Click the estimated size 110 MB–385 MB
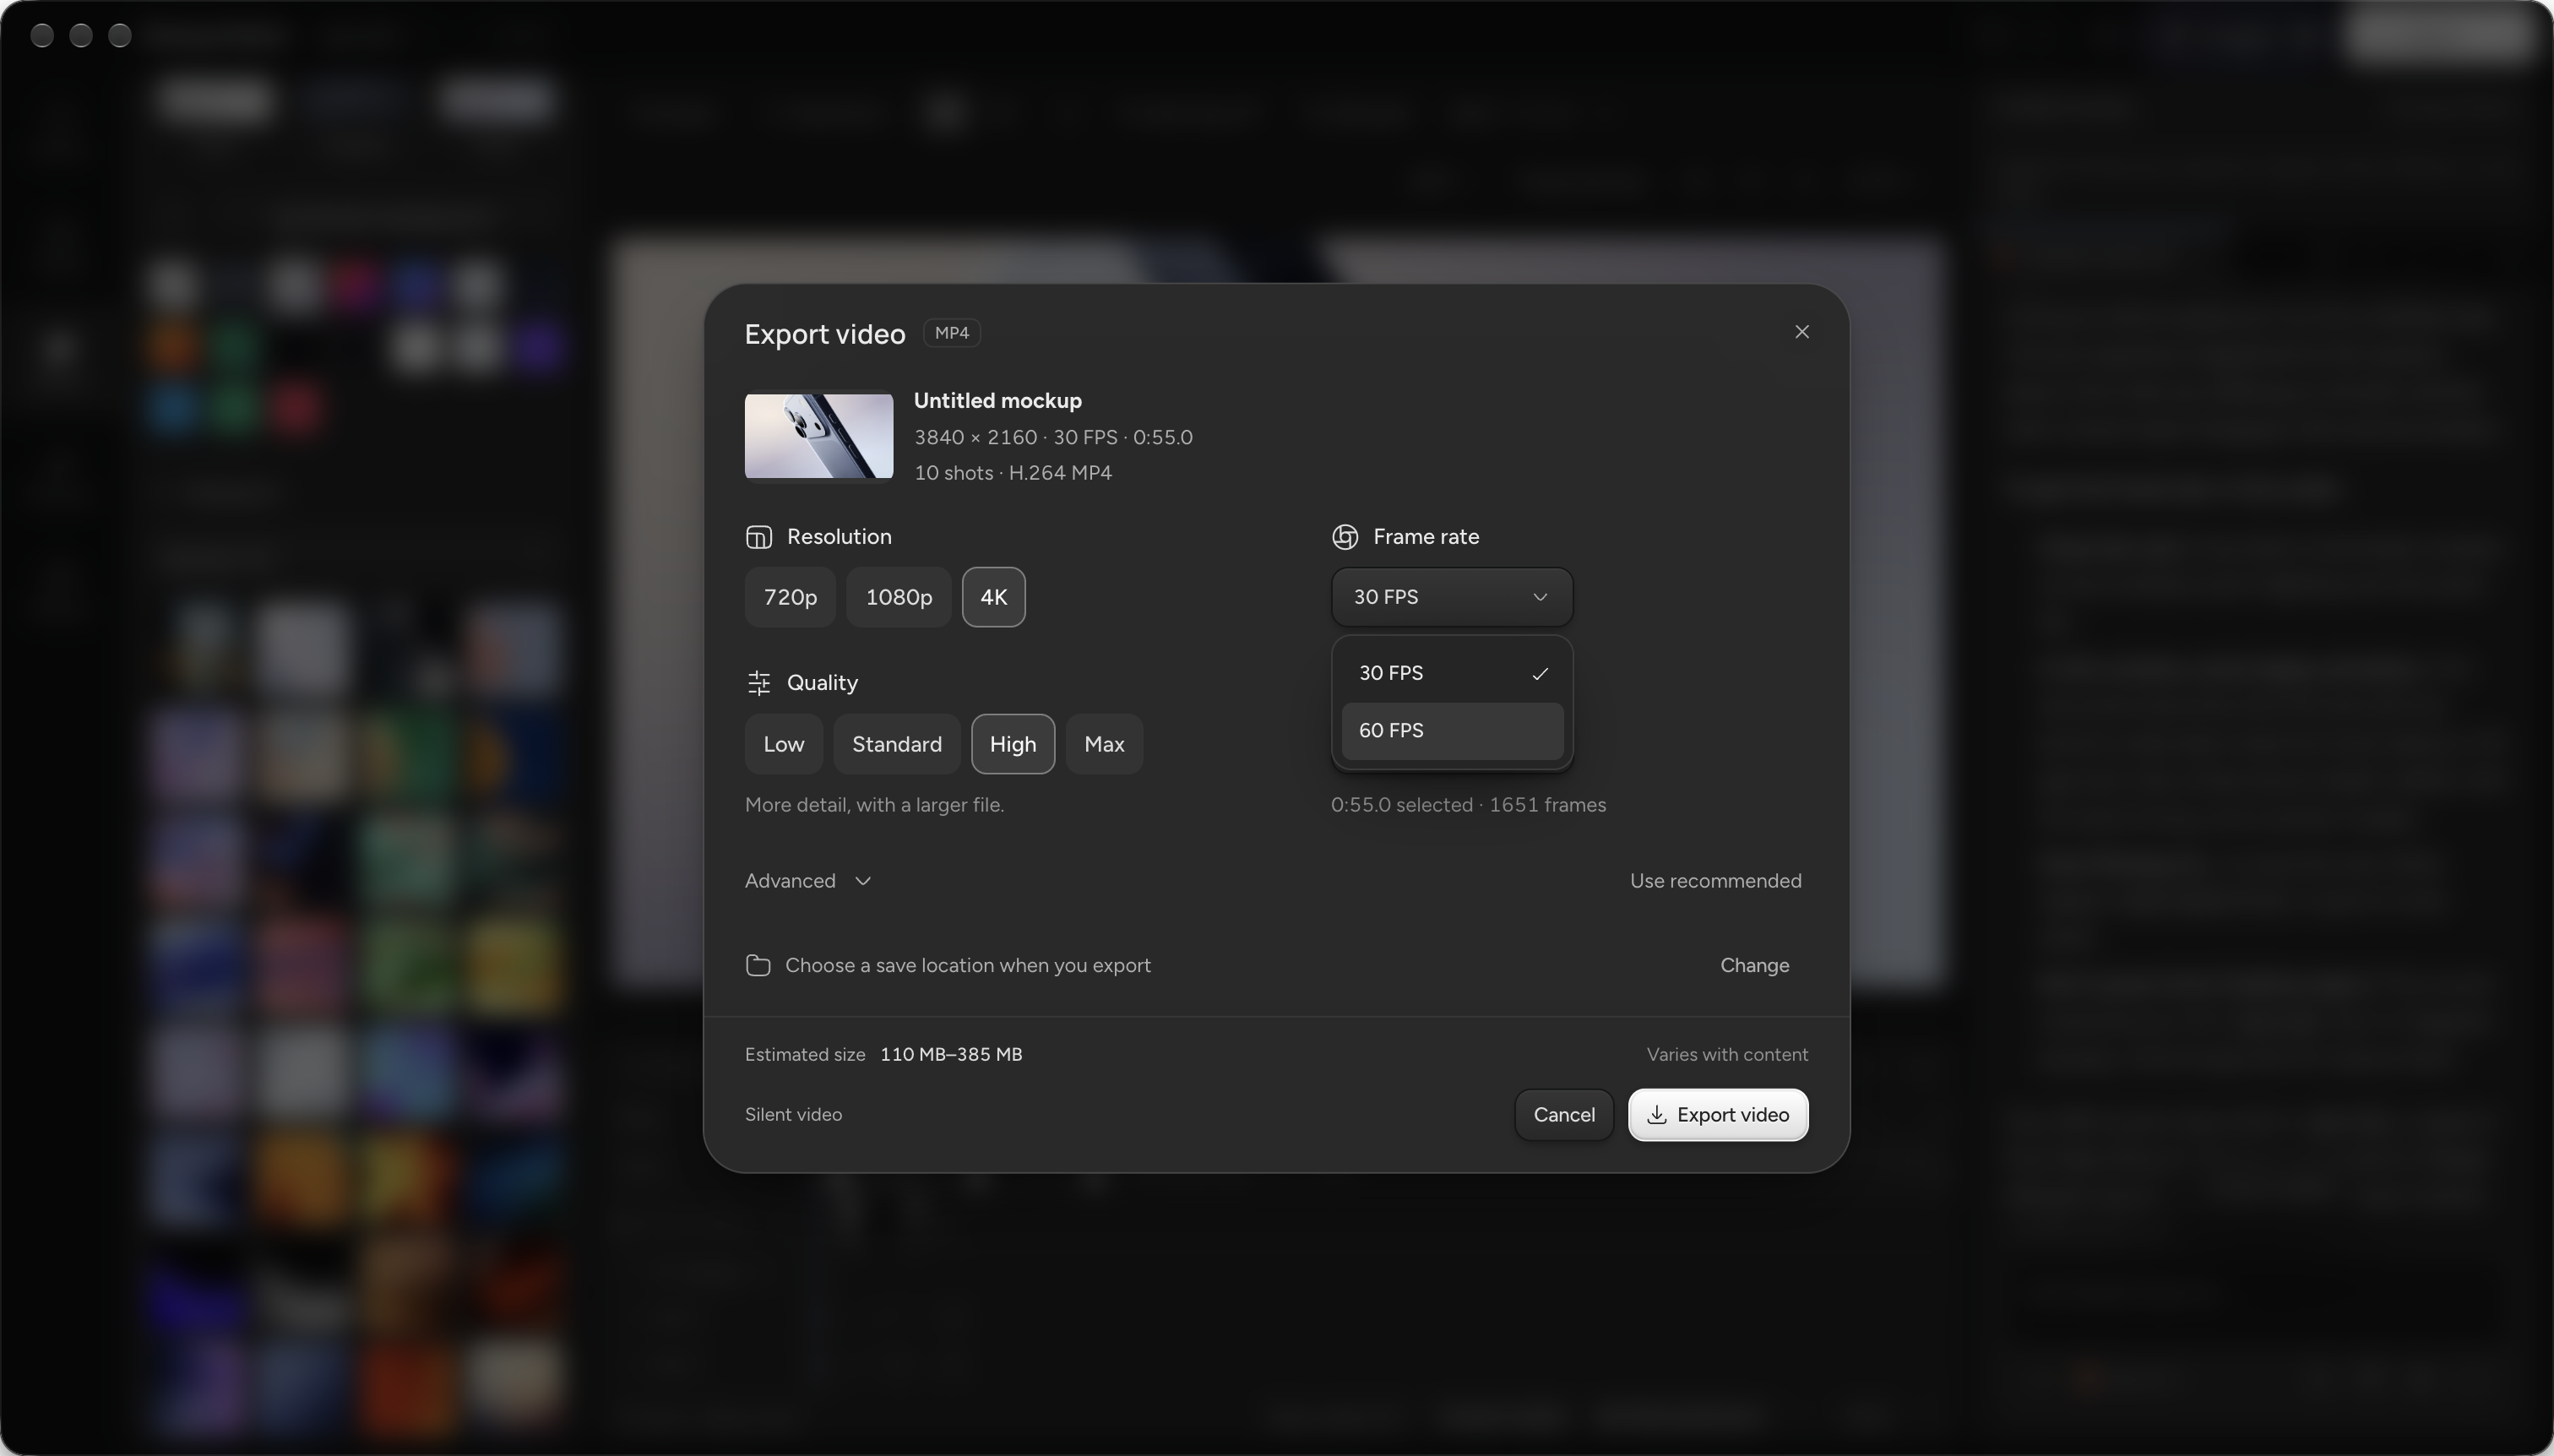This screenshot has width=2554, height=1456. (x=951, y=1054)
